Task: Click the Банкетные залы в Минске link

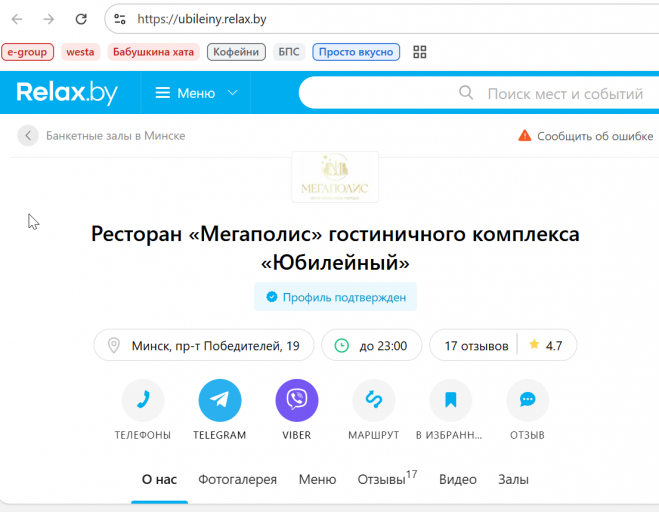Action: point(116,136)
